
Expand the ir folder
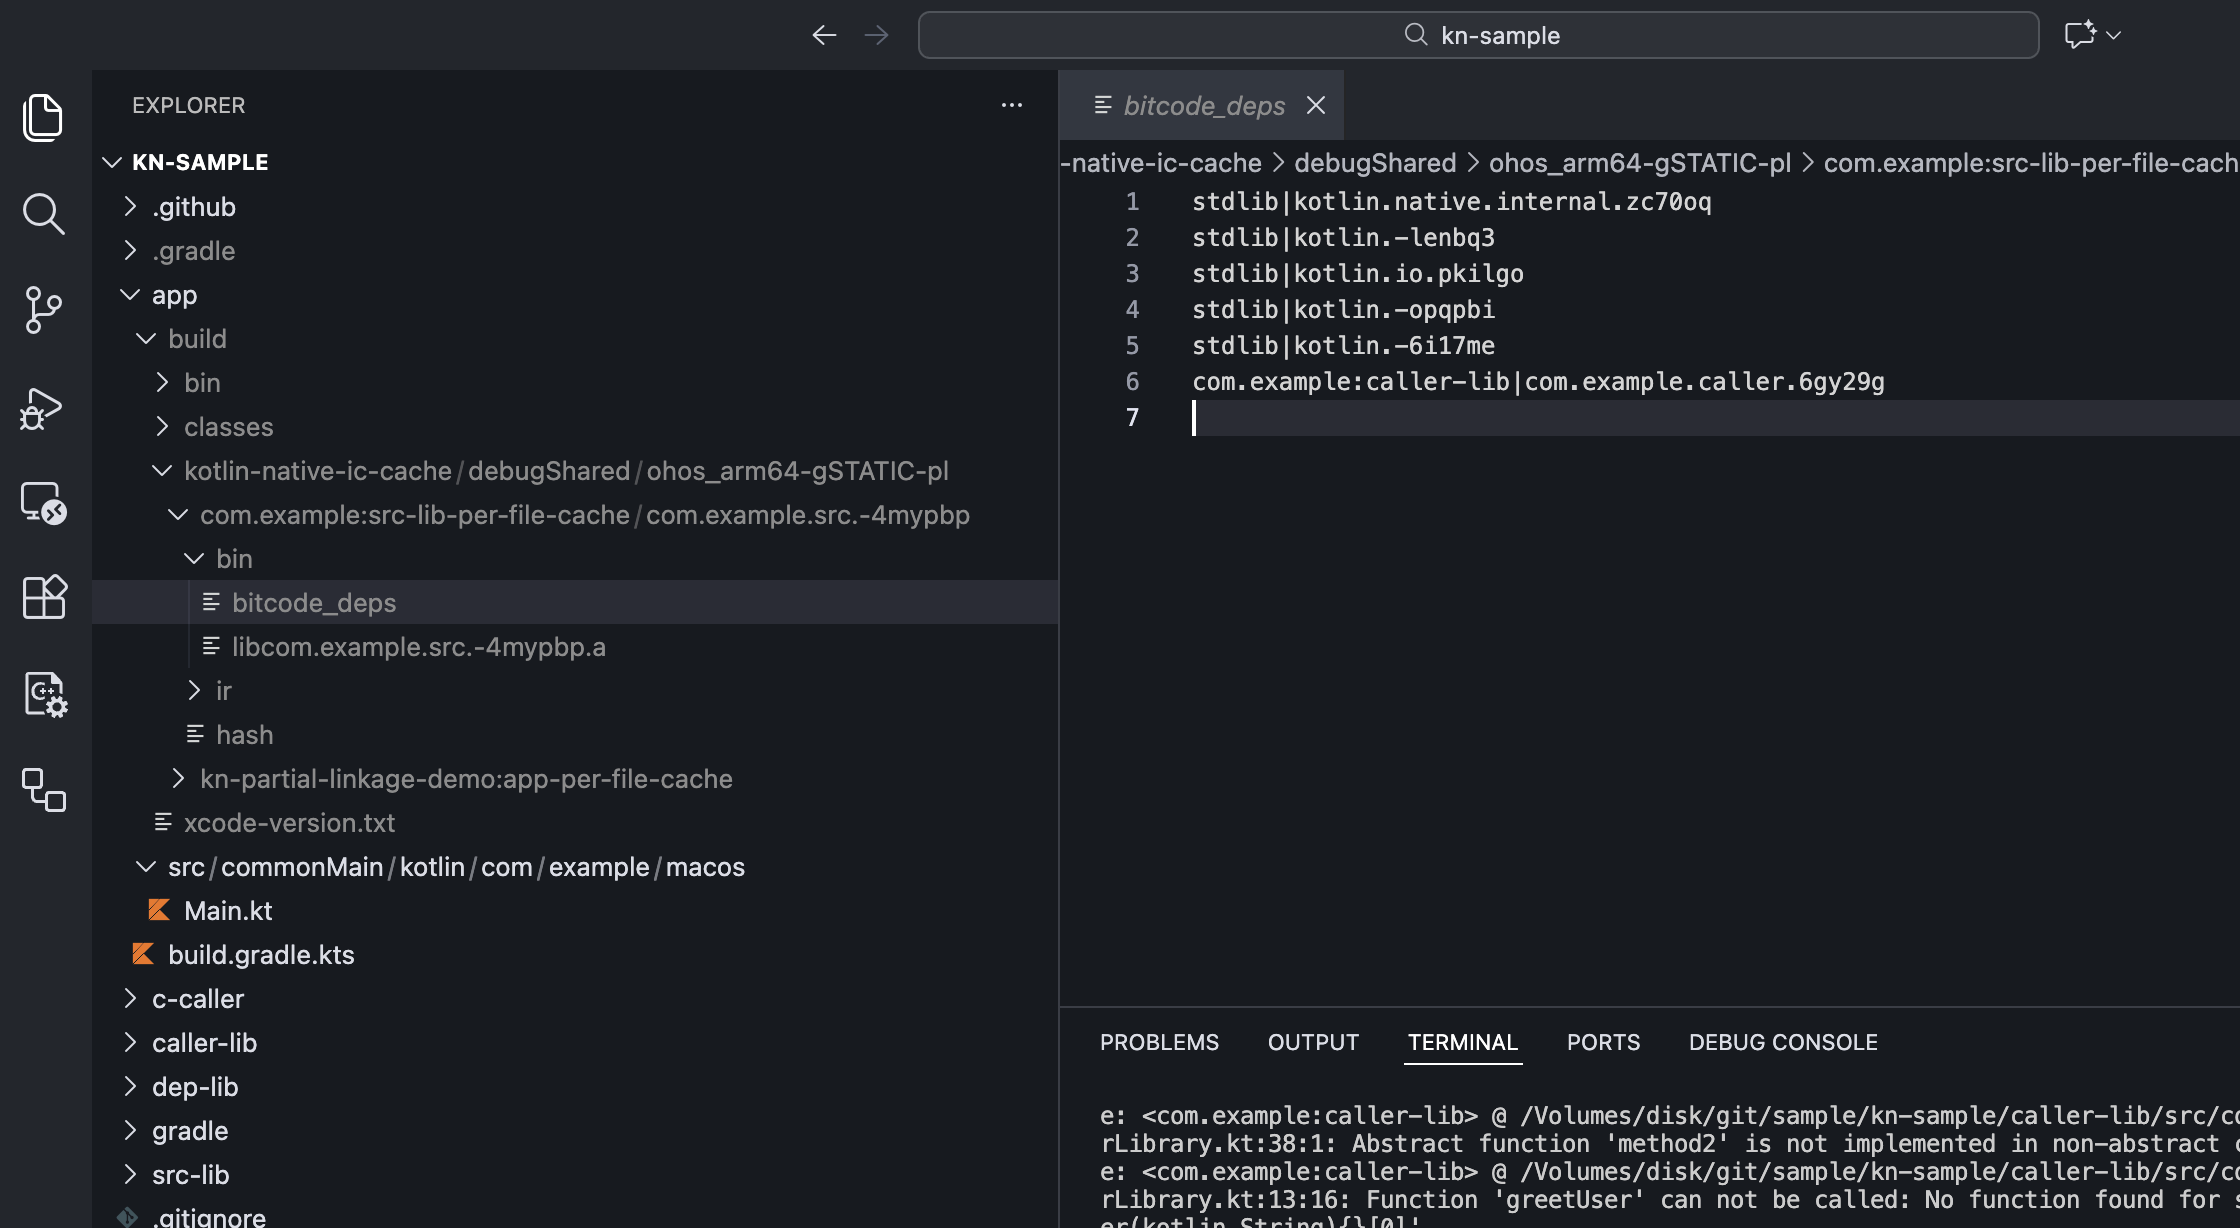coord(223,691)
